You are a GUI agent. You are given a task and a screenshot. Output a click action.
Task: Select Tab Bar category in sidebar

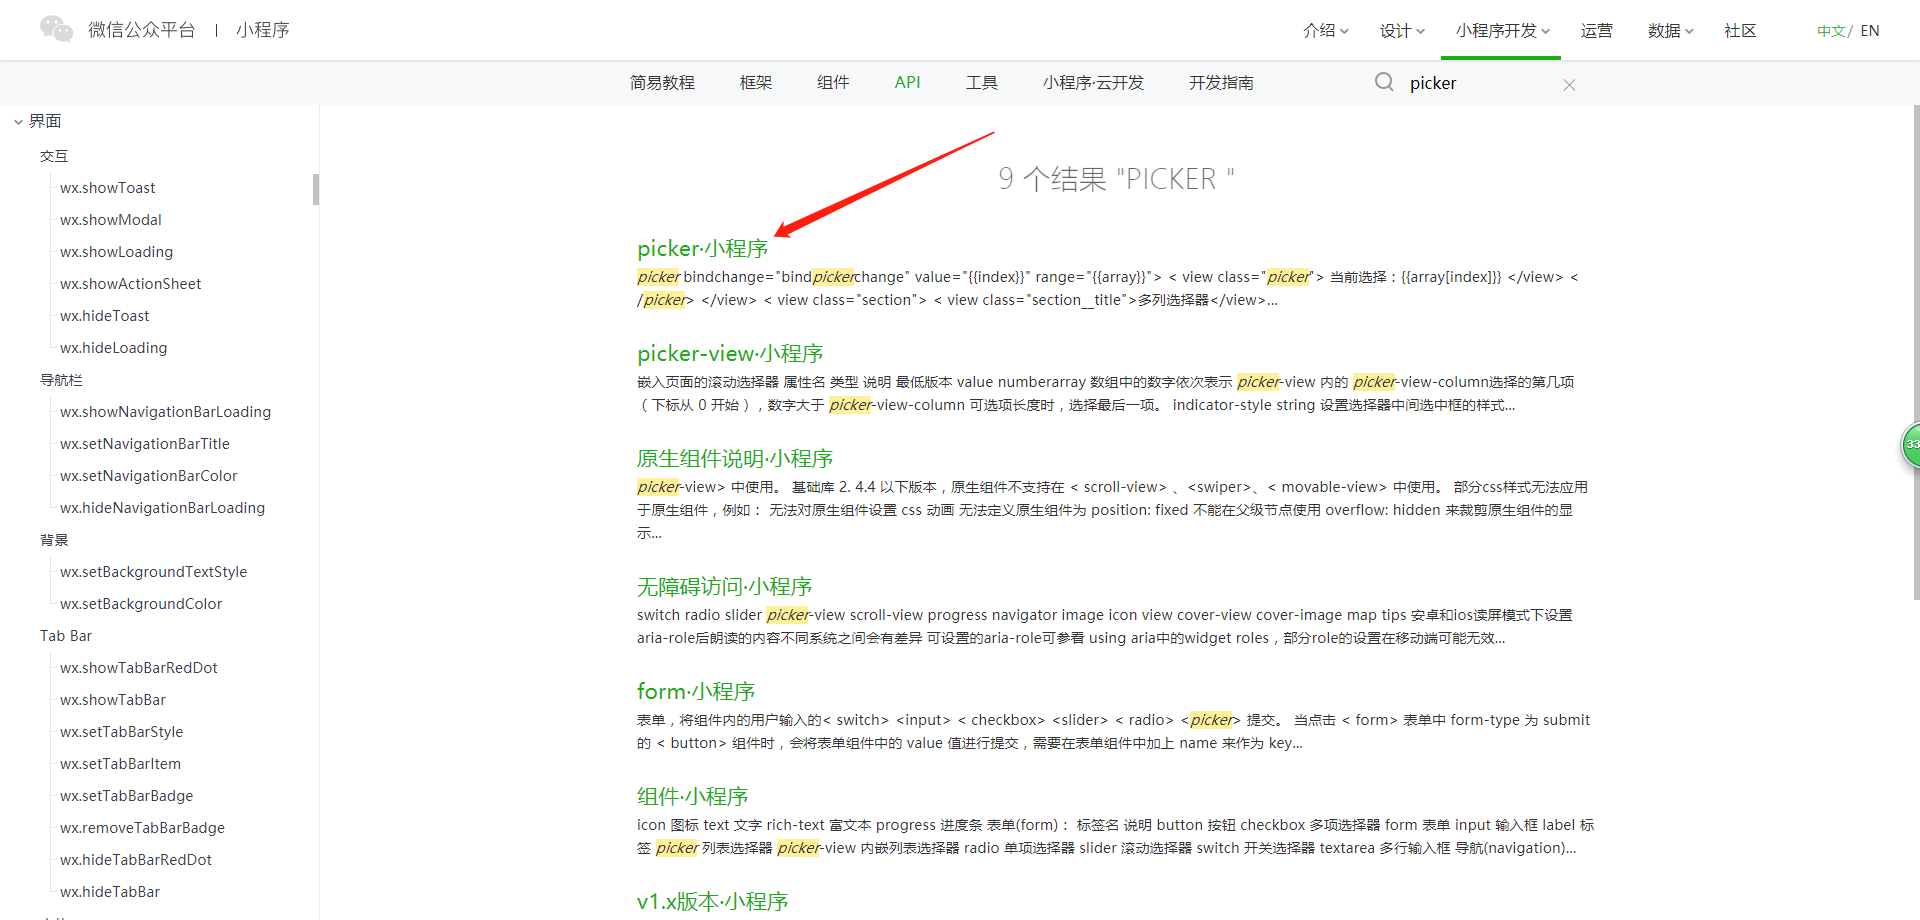tap(66, 636)
